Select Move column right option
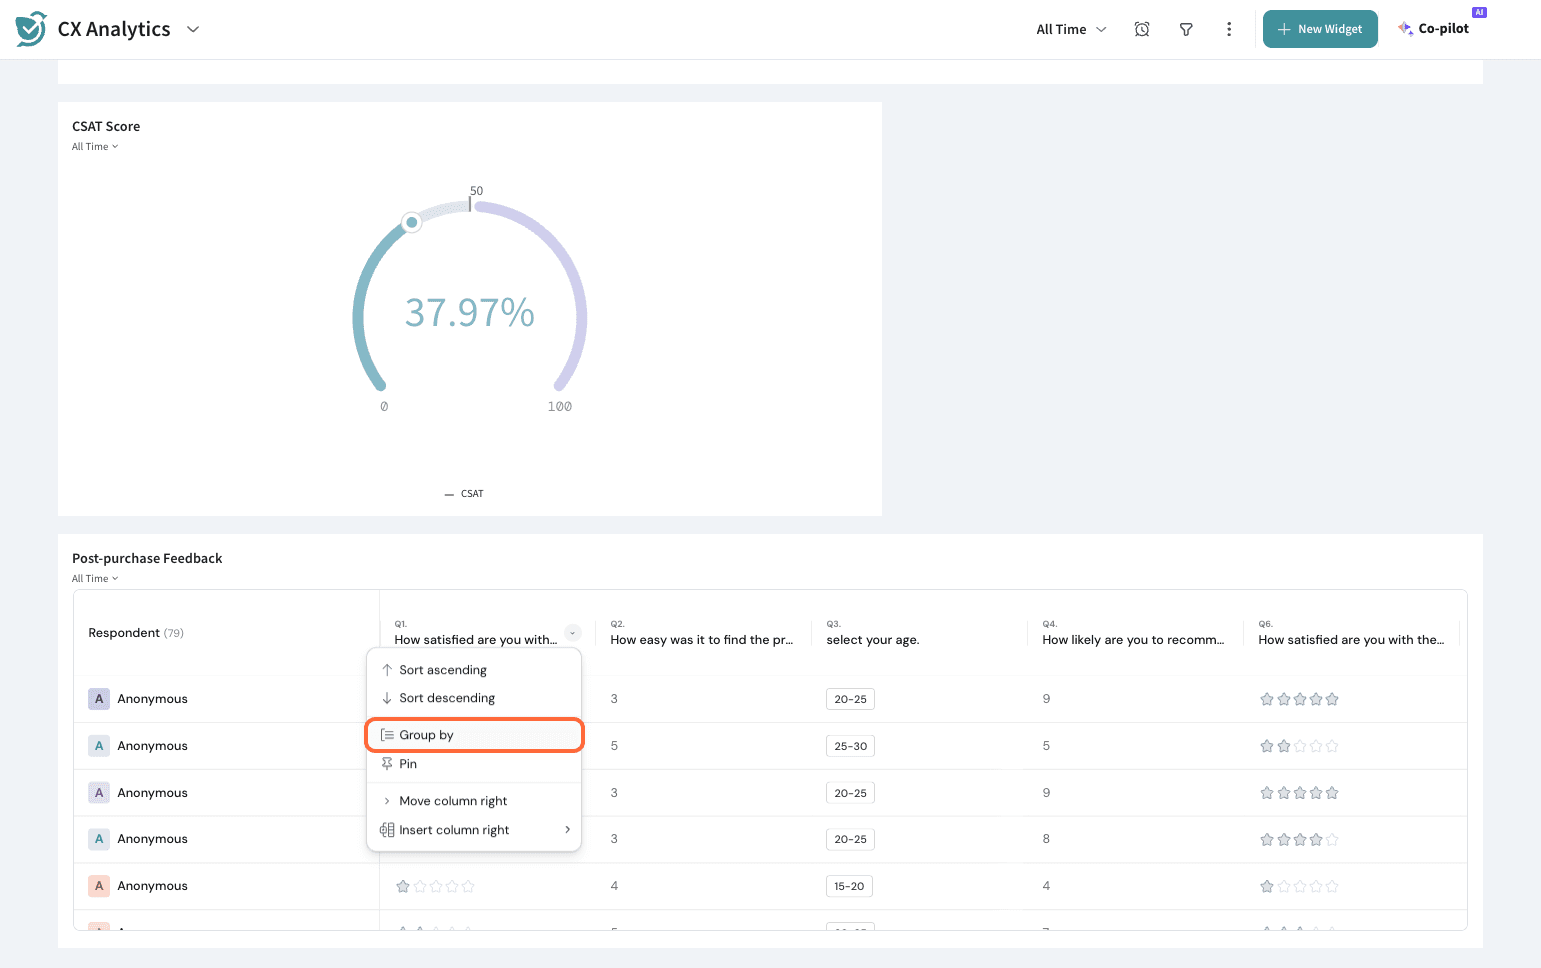 pos(453,801)
